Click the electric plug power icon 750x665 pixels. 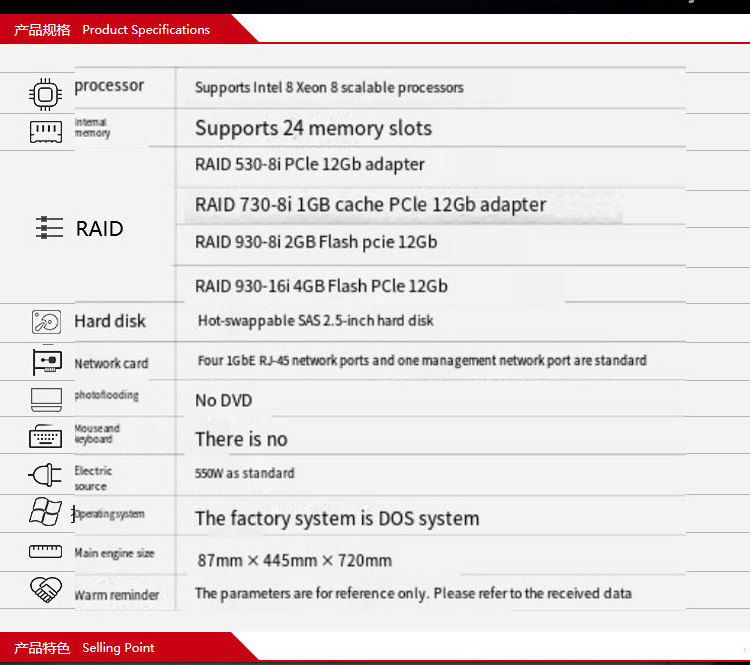point(46,474)
